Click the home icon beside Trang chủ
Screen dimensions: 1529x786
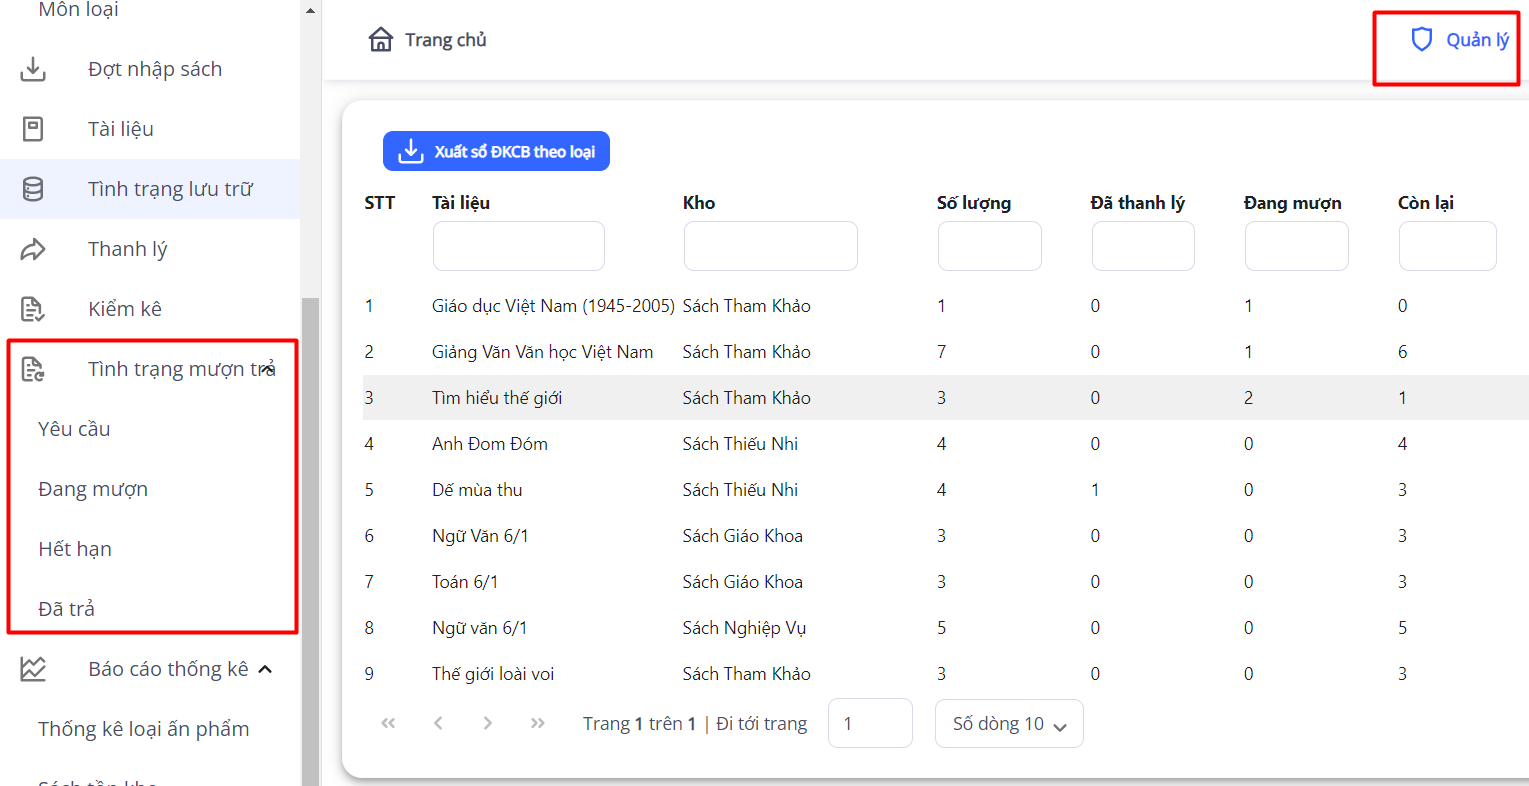click(381, 40)
